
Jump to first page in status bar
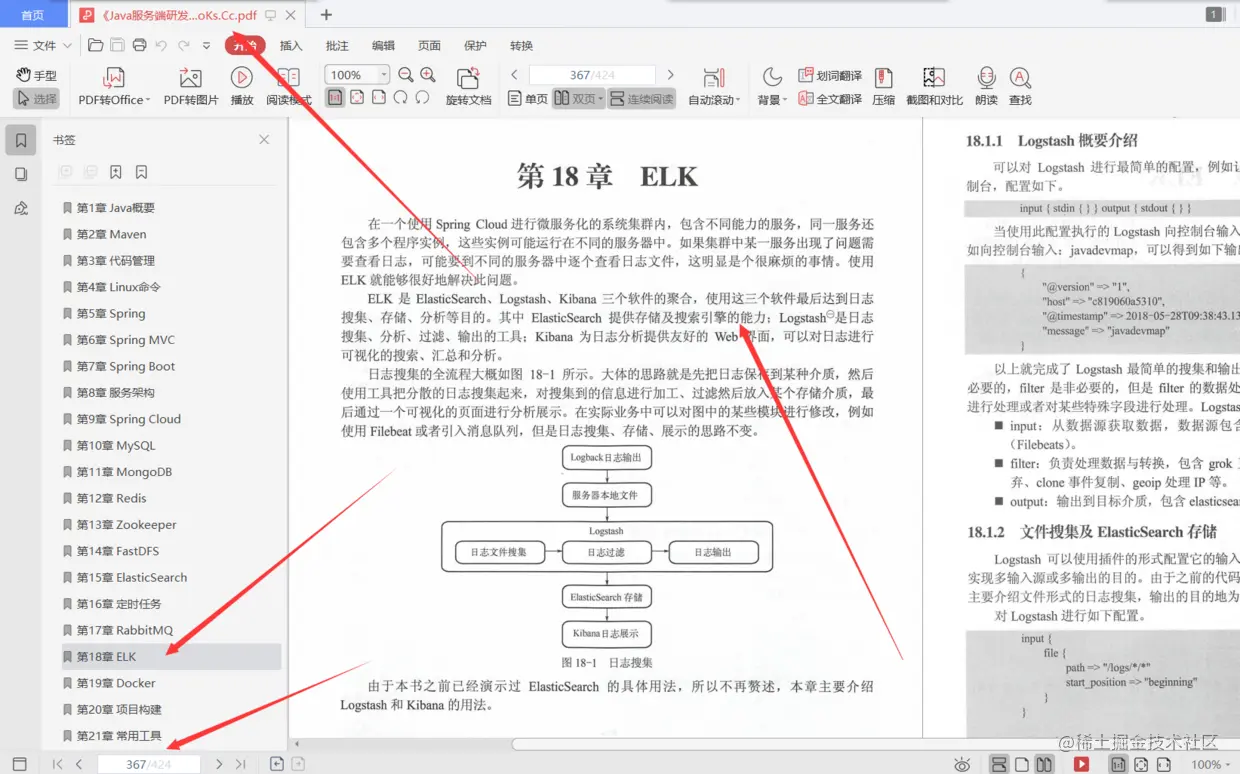[x=57, y=764]
